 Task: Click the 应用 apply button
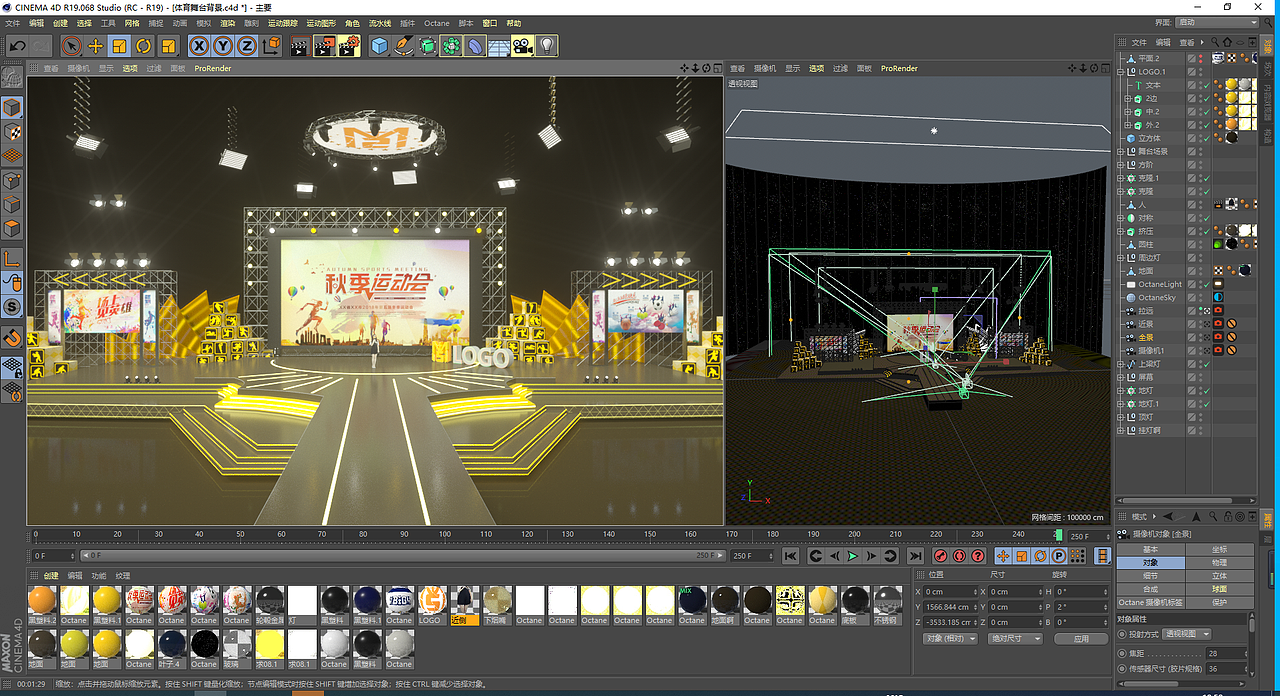pos(1081,638)
